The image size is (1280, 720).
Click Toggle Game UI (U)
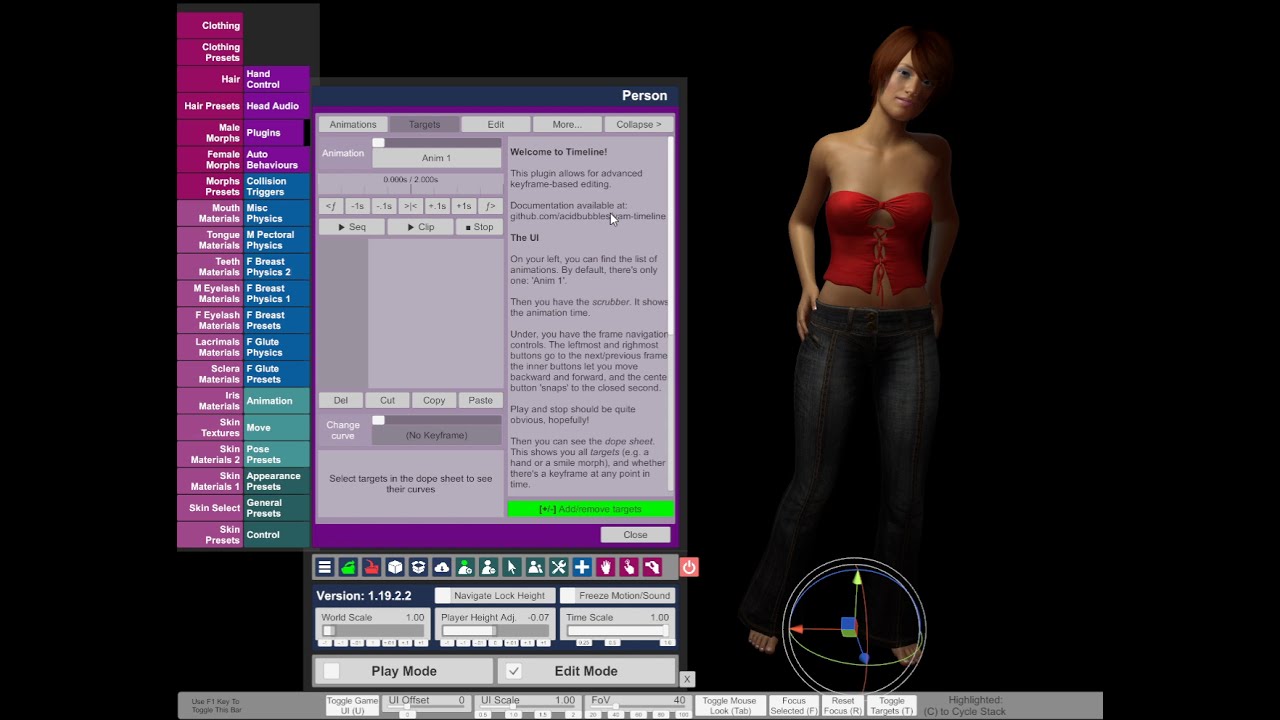pyautogui.click(x=352, y=705)
